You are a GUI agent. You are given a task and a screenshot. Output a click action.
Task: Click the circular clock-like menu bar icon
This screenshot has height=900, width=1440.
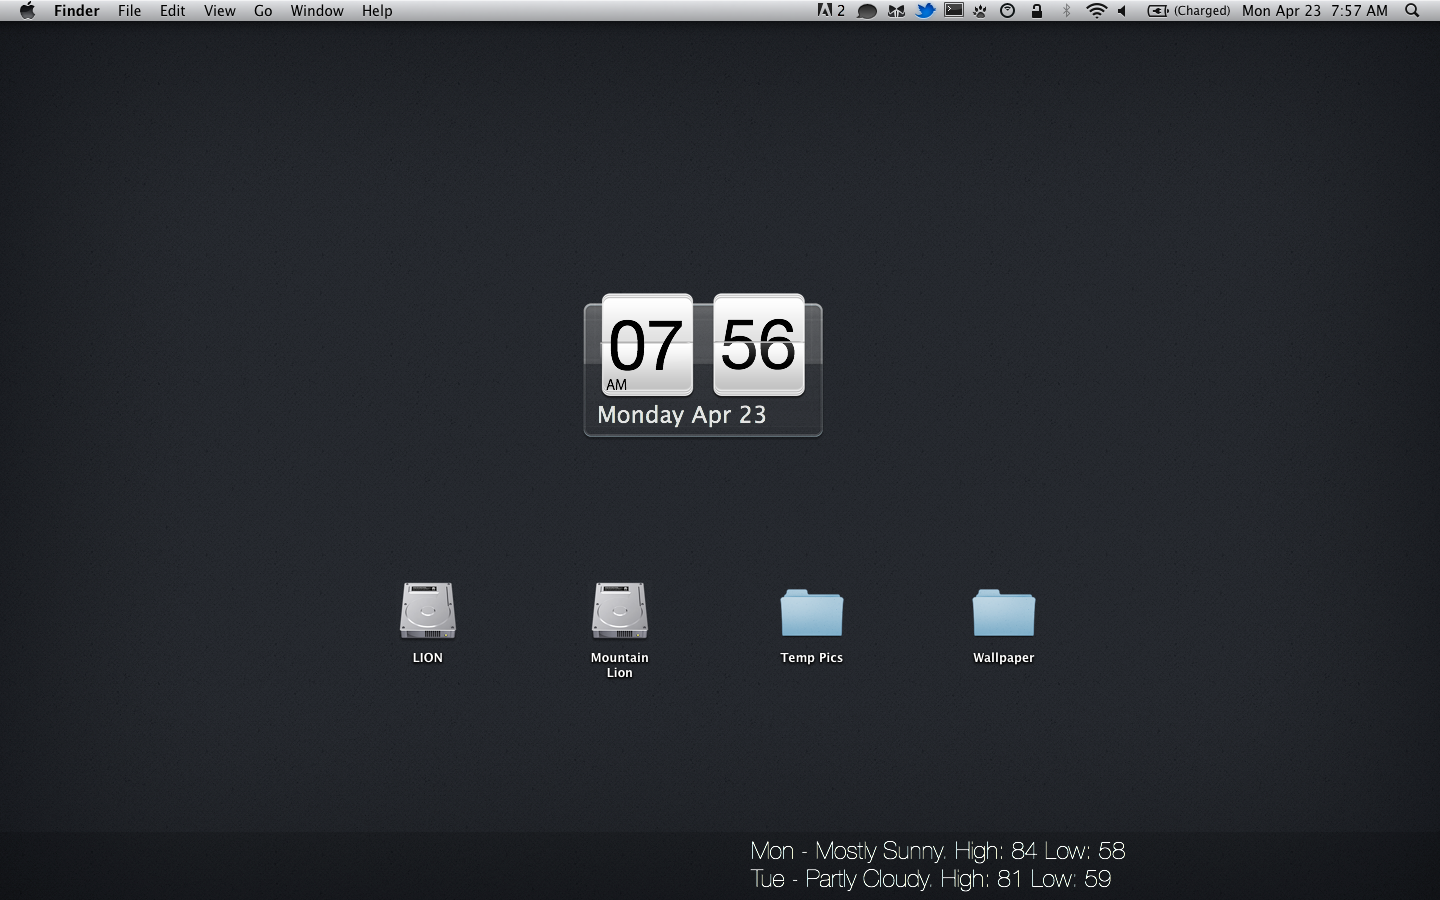pos(1008,11)
